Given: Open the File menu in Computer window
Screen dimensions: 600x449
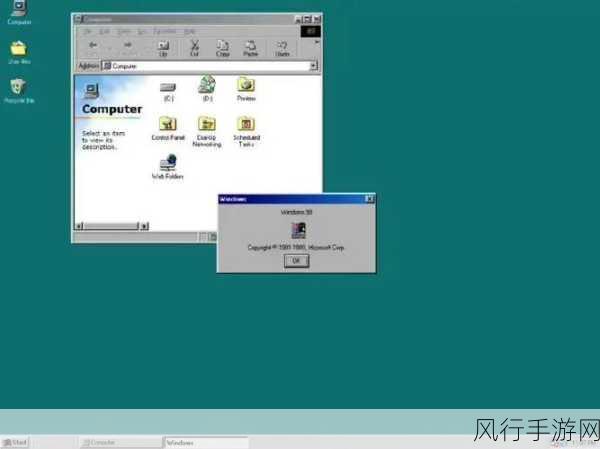Looking at the screenshot, I should (x=88, y=31).
